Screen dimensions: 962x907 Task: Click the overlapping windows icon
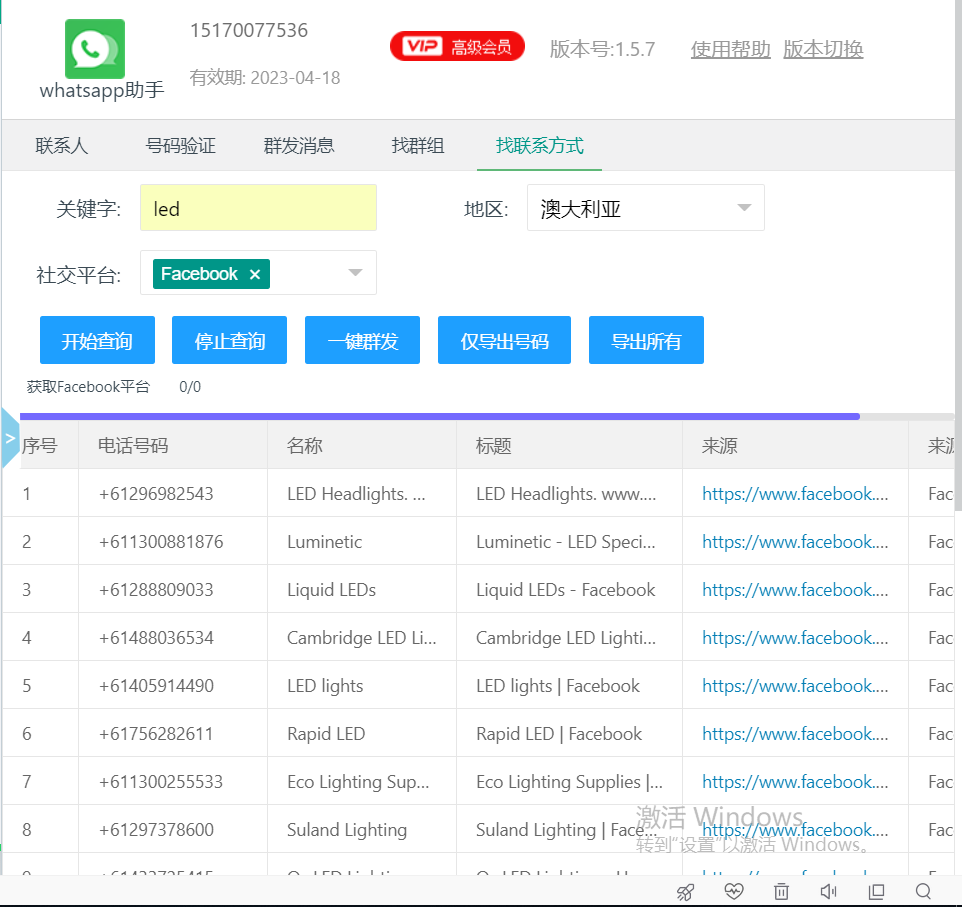[x=877, y=891]
